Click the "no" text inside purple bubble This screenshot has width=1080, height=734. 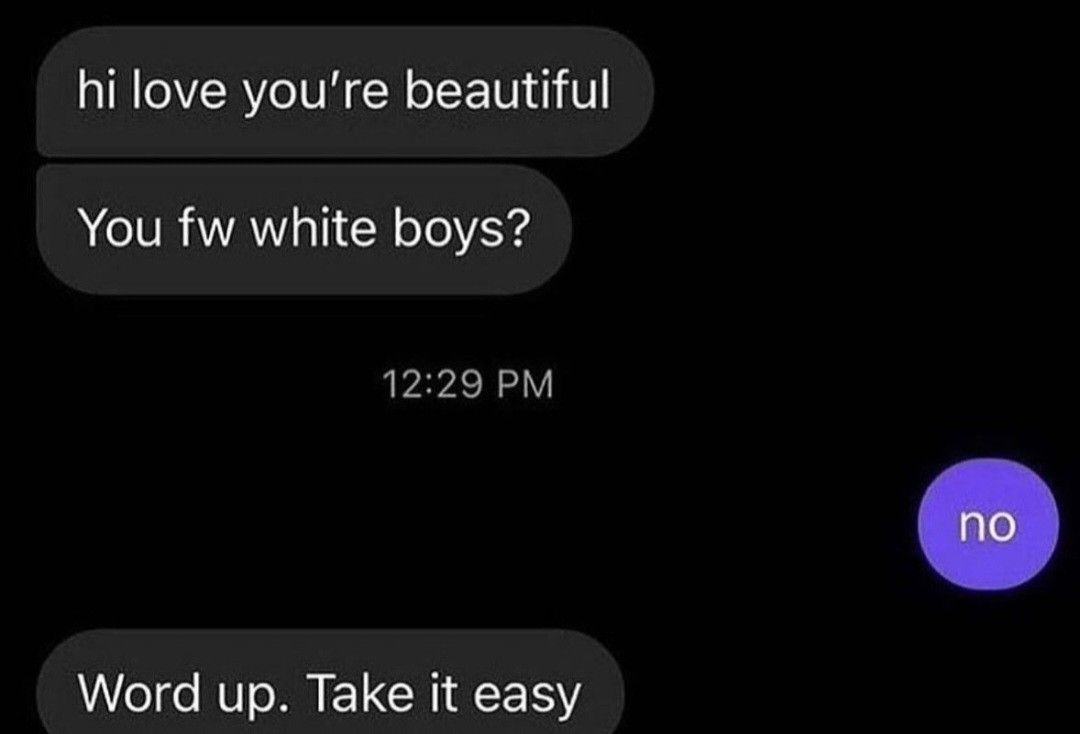988,525
